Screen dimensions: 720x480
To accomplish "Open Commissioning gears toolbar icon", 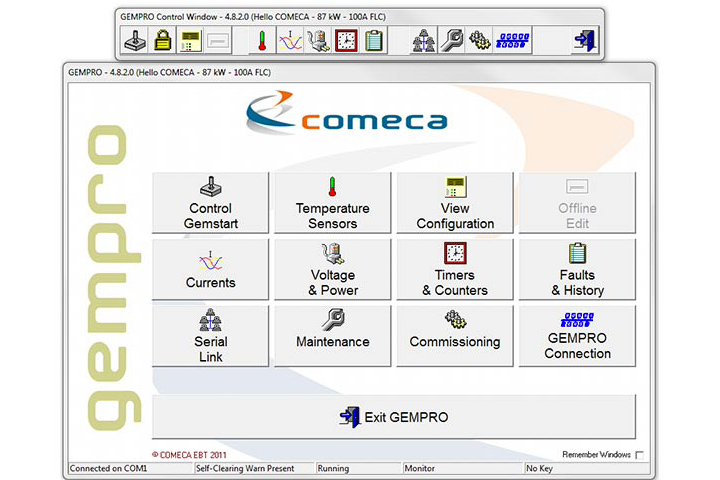I will click(479, 40).
